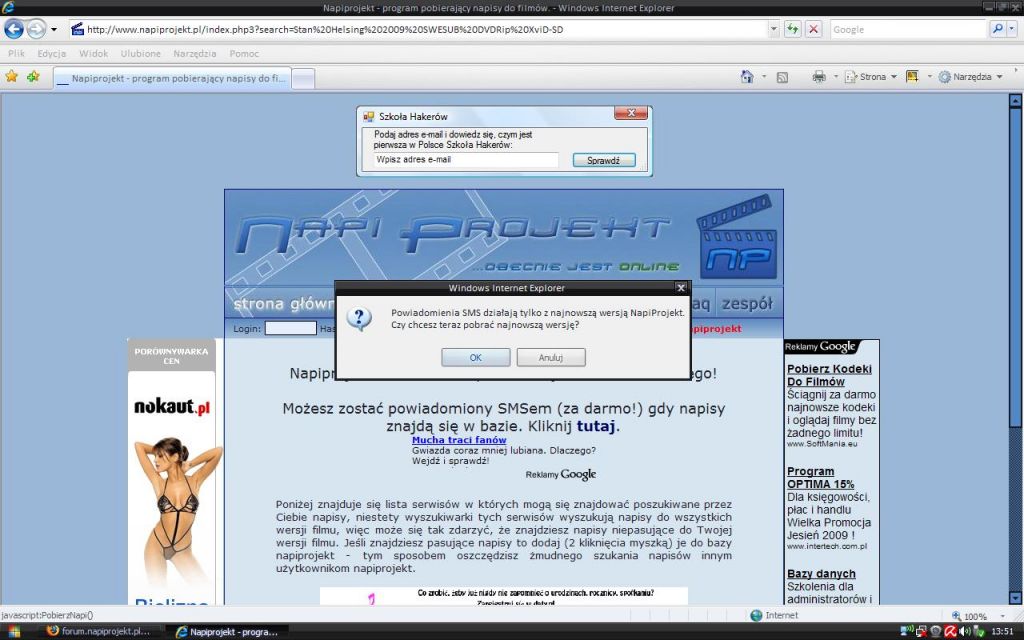Click the system tray volume speaker icon
The height and width of the screenshot is (640, 1024).
(x=965, y=632)
